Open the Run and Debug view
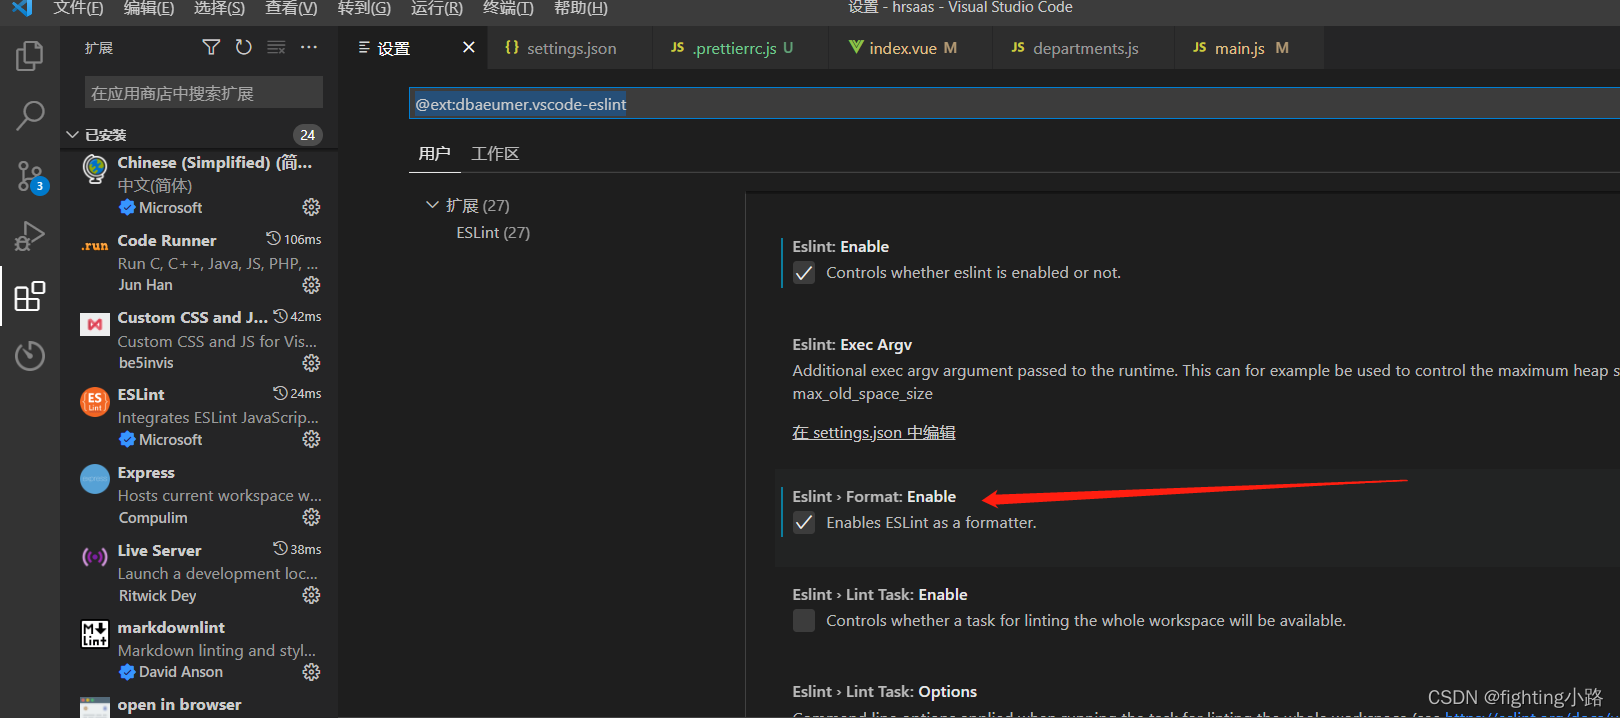Screen dimensions: 1620x718 tap(30, 236)
